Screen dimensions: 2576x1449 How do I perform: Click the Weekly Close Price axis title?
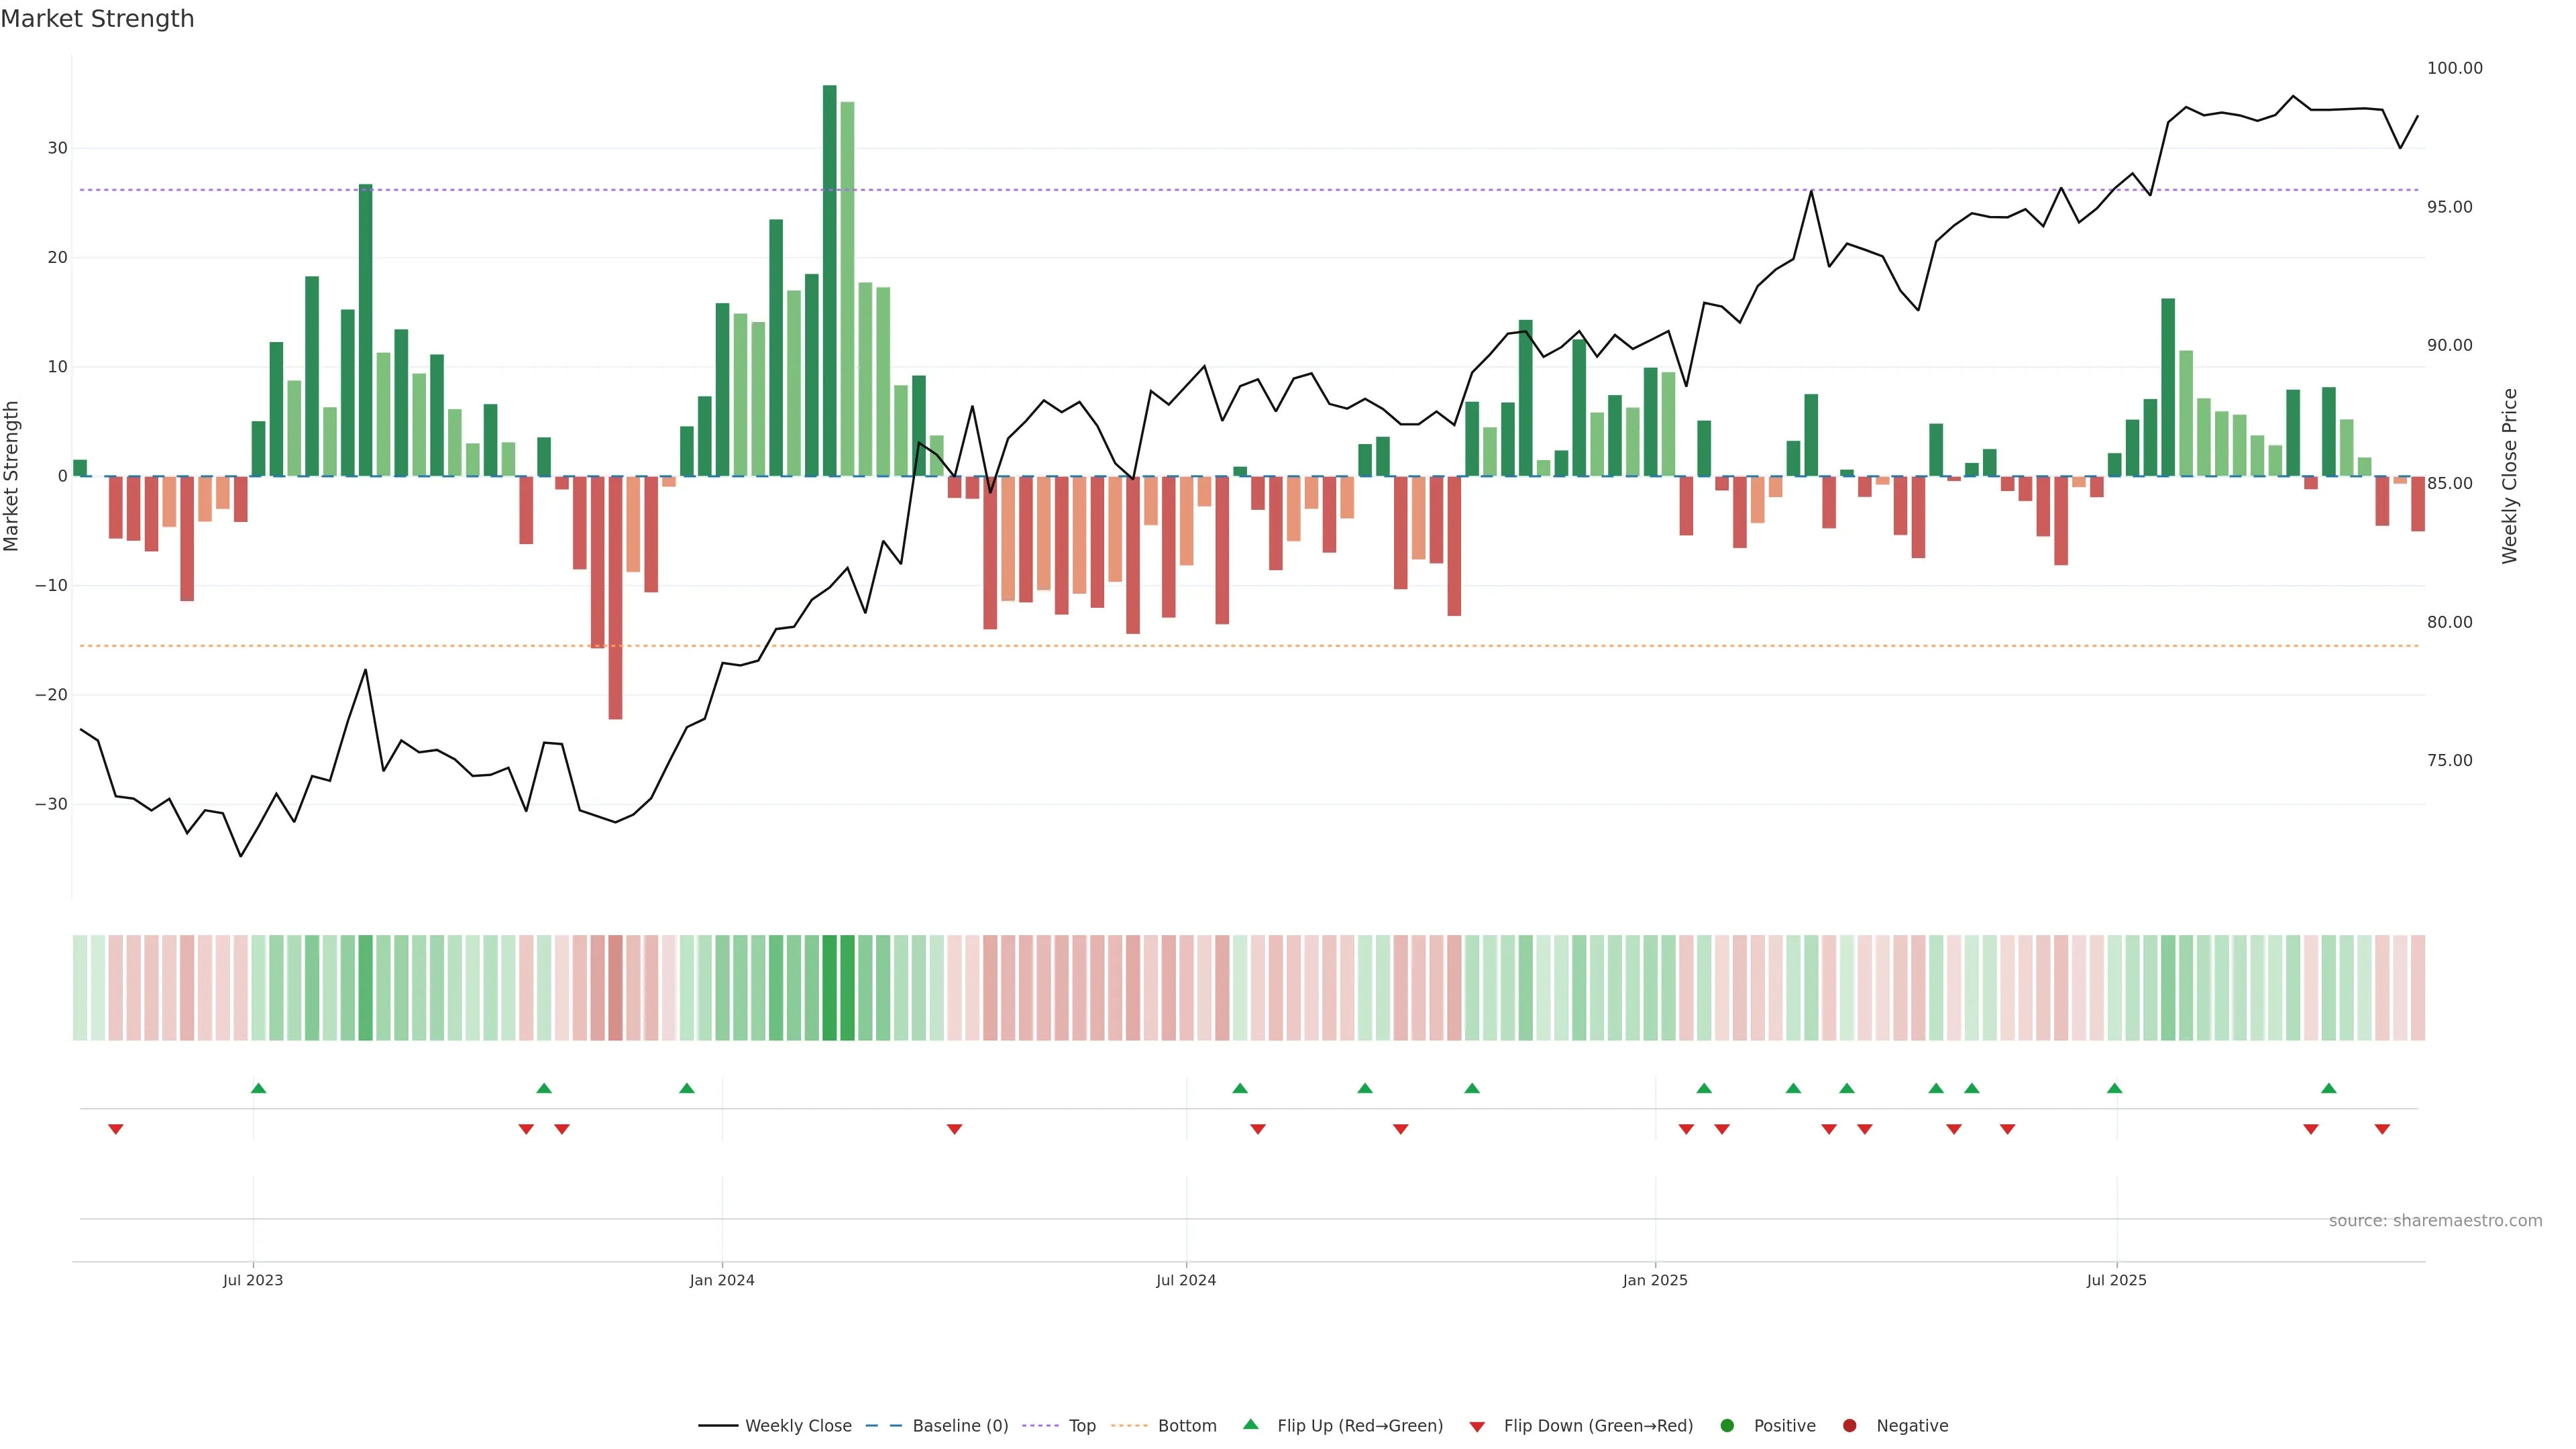pyautogui.click(x=2510, y=476)
